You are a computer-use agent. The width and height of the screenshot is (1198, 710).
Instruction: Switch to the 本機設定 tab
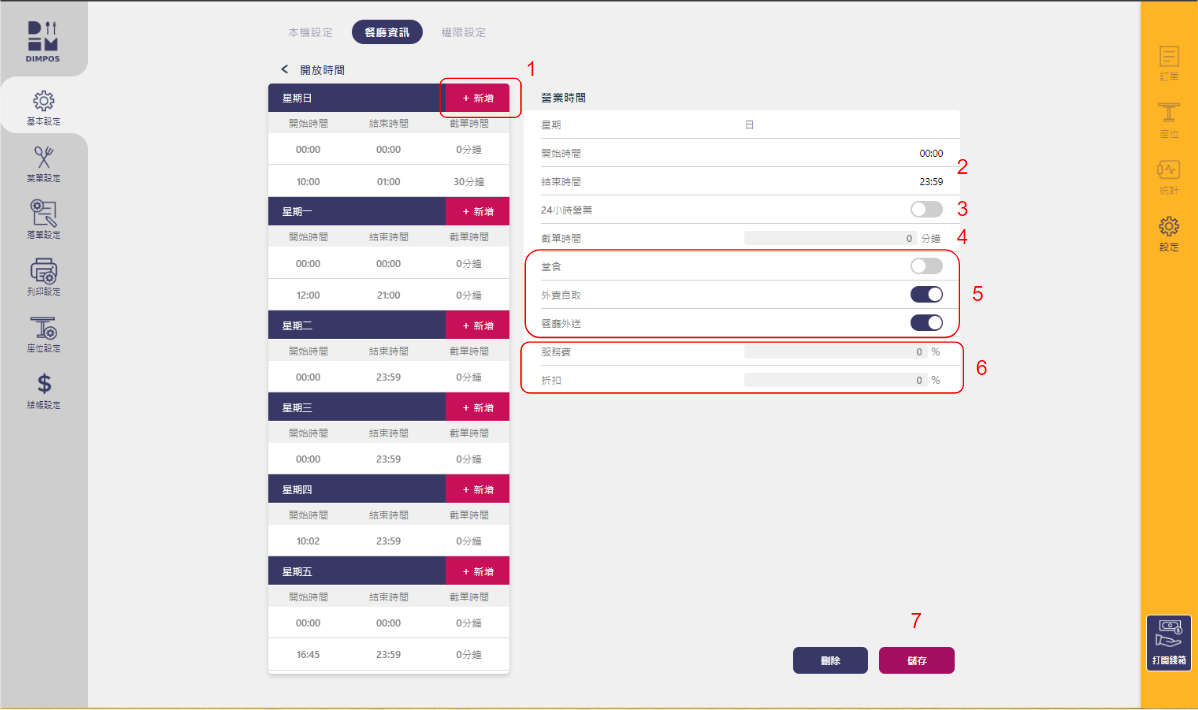[310, 32]
